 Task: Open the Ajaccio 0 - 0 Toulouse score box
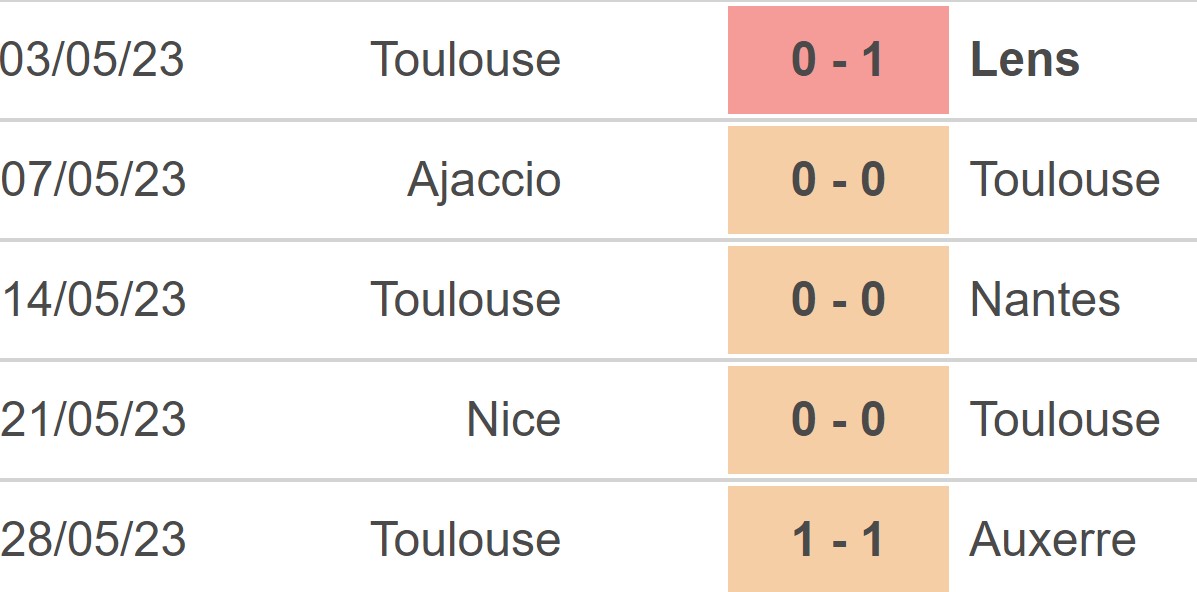tap(838, 180)
